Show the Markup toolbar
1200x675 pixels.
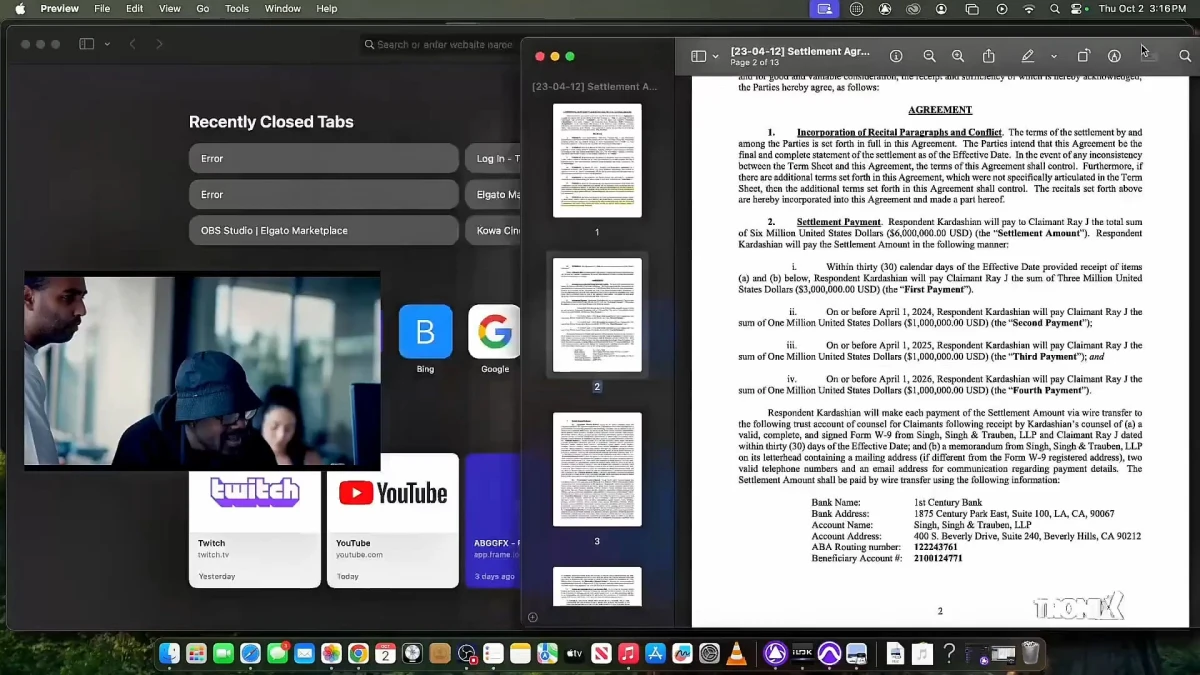(x=1114, y=56)
